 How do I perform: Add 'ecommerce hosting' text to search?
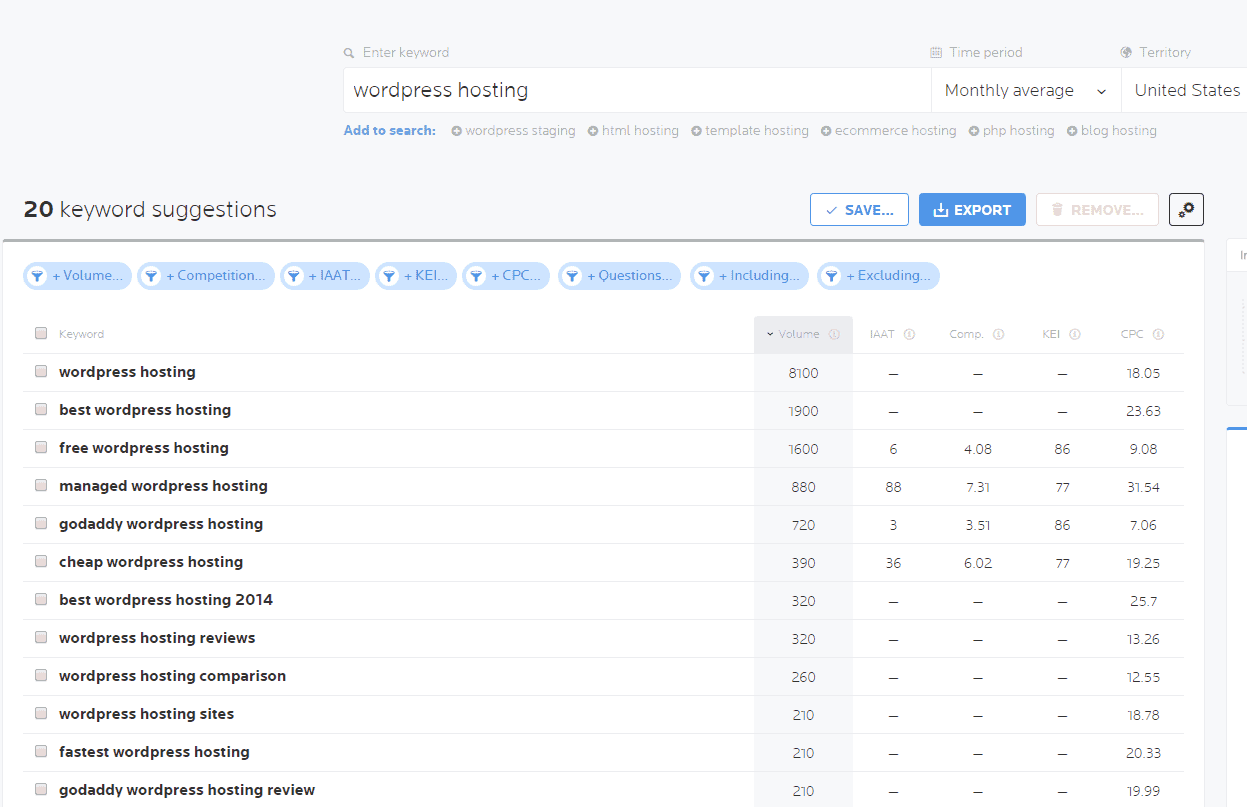pyautogui.click(x=895, y=131)
